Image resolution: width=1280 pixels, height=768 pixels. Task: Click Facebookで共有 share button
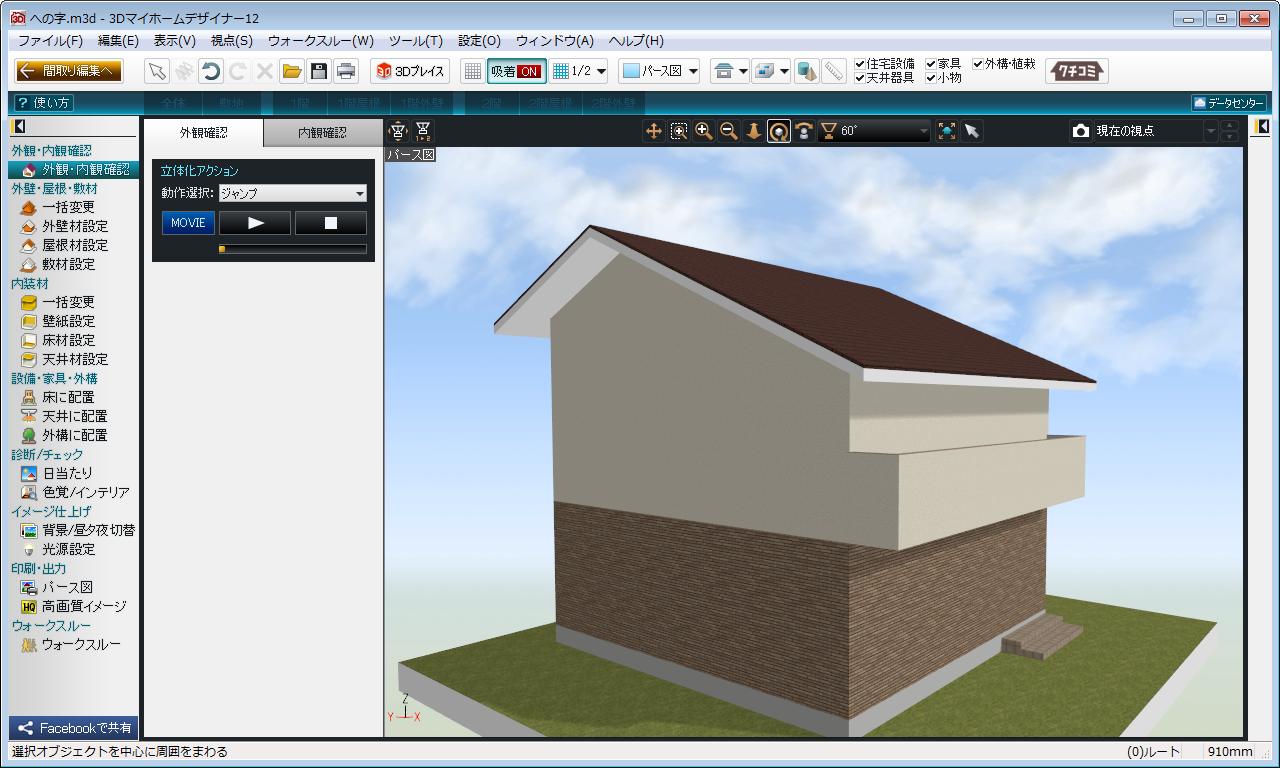(x=74, y=728)
